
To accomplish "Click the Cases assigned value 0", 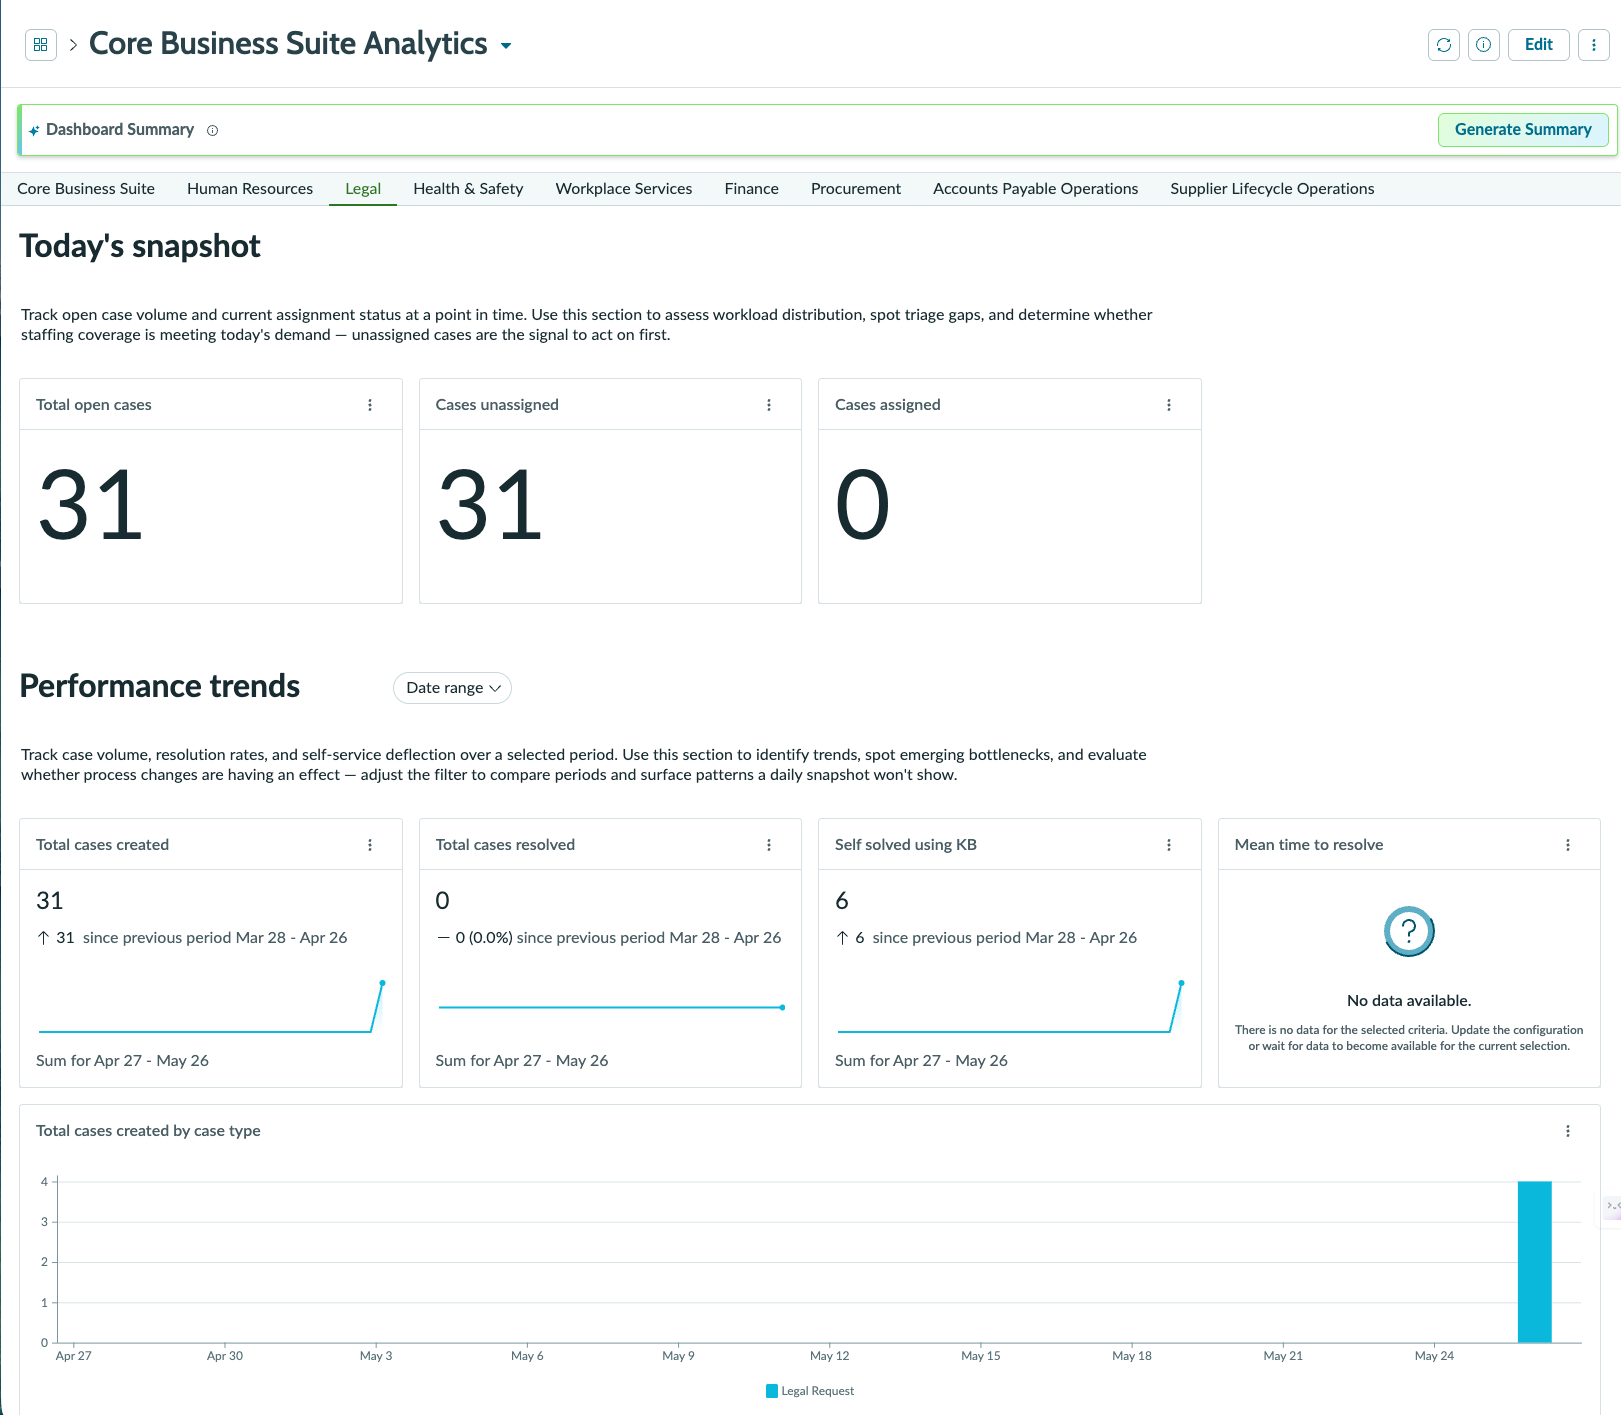I will point(862,505).
